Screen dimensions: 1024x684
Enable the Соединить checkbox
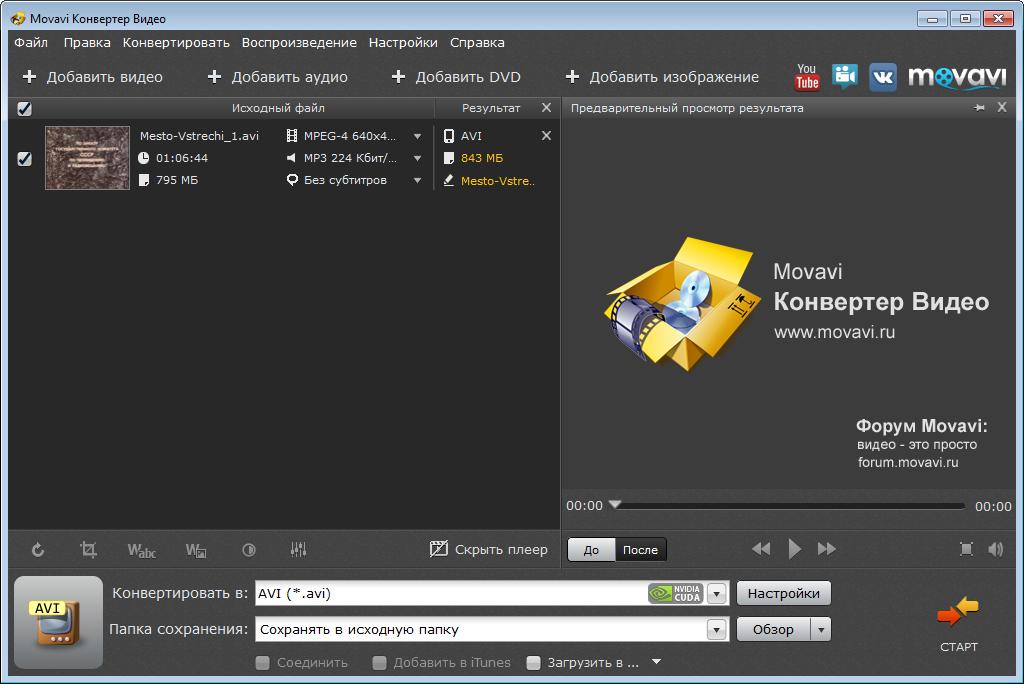click(263, 662)
